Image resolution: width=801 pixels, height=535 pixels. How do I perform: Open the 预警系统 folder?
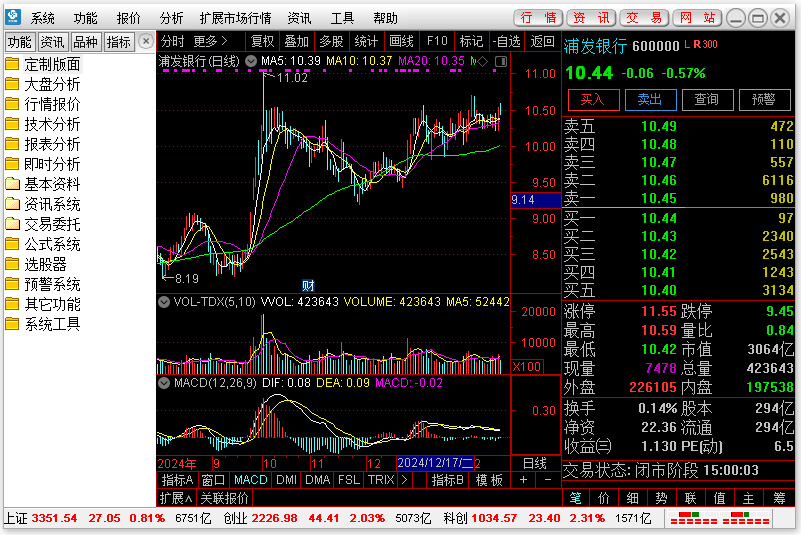[x=43, y=284]
